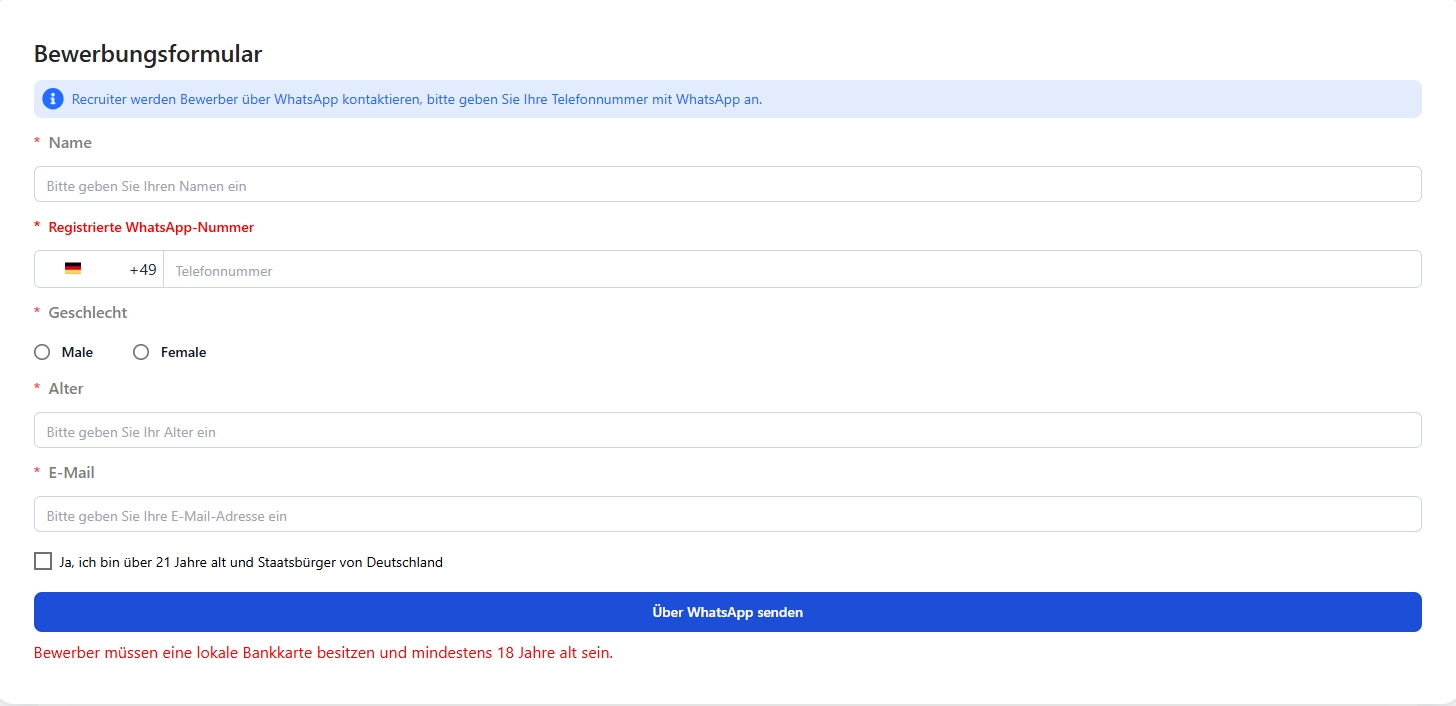Open the German flag country selector
Image resolution: width=1456 pixels, height=706 pixels.
click(x=73, y=269)
